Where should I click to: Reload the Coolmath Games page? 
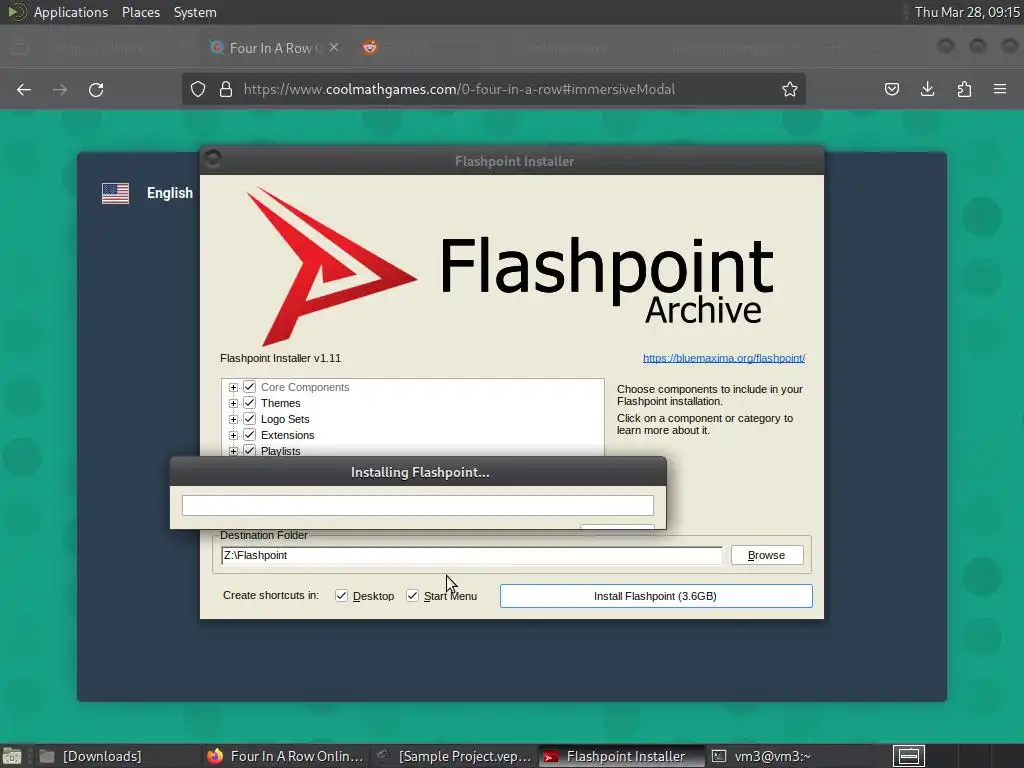tap(96, 89)
